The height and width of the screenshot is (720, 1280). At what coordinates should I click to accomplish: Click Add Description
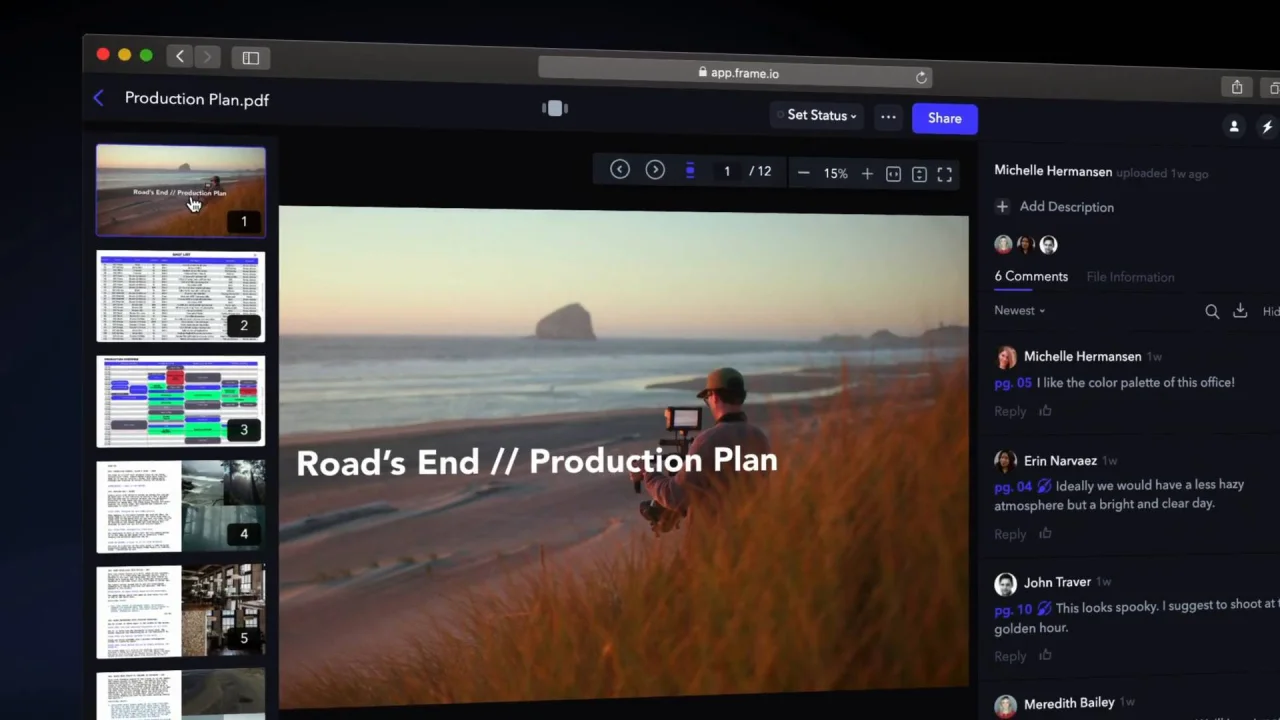(x=1066, y=207)
